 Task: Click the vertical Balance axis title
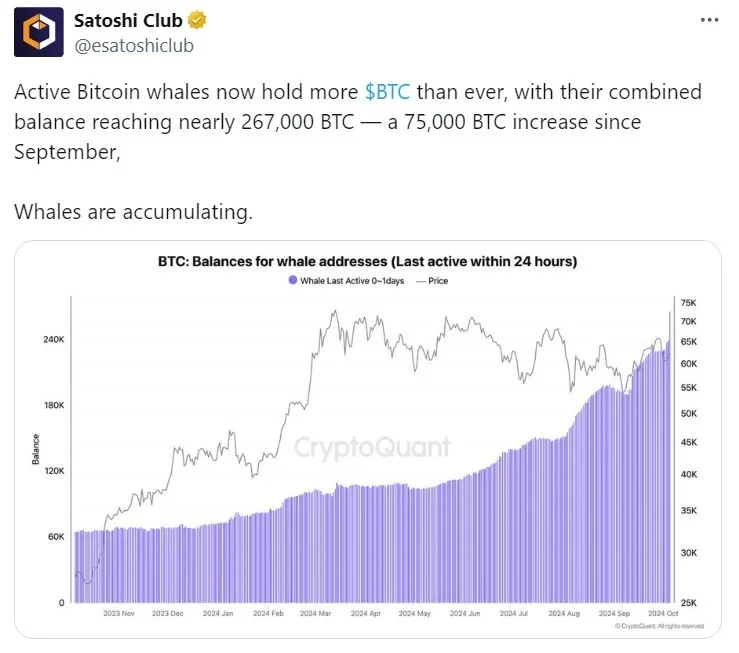tap(36, 449)
